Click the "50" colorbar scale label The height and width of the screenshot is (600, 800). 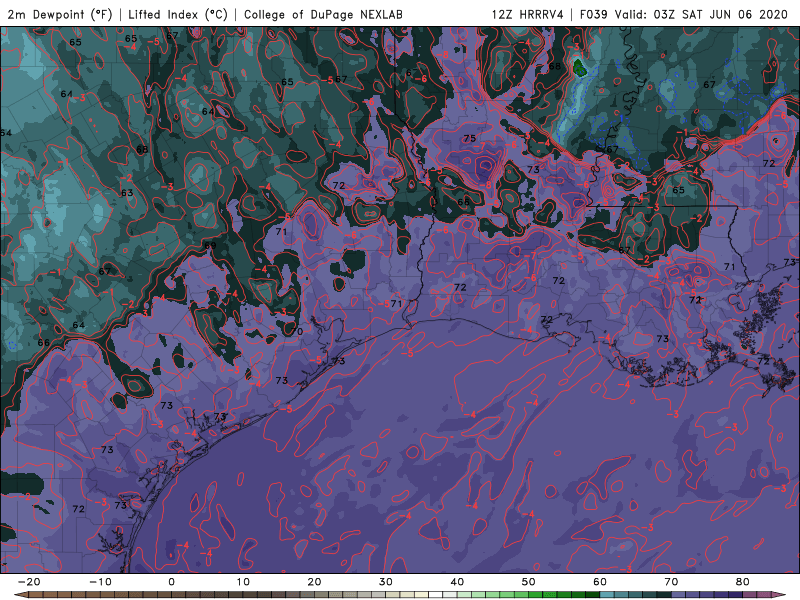coord(529,582)
